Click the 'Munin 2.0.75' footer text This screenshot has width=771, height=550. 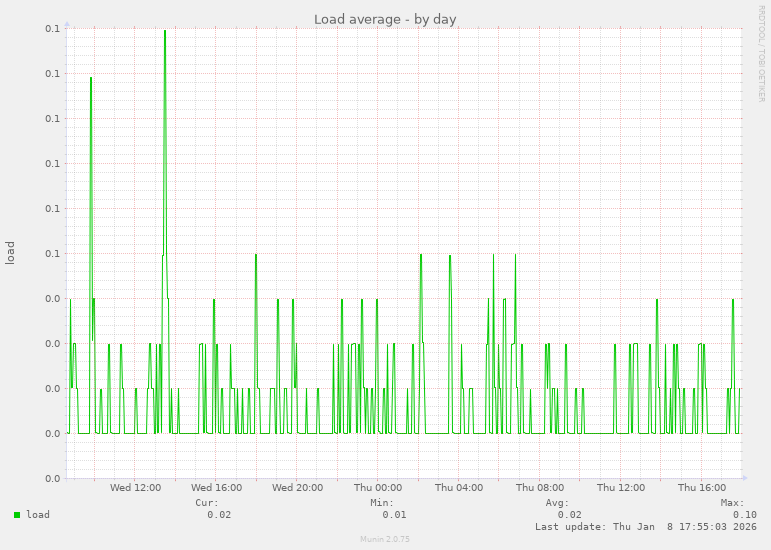(385, 539)
